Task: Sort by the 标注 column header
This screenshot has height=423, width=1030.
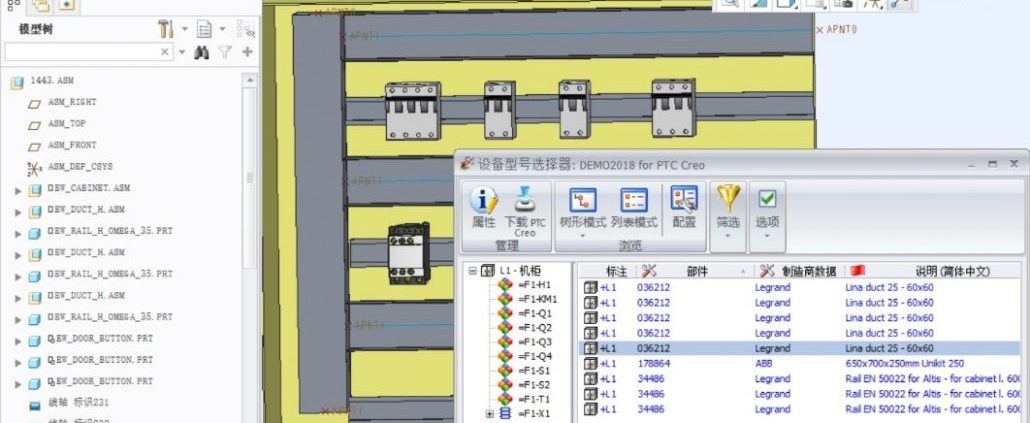Action: point(607,271)
